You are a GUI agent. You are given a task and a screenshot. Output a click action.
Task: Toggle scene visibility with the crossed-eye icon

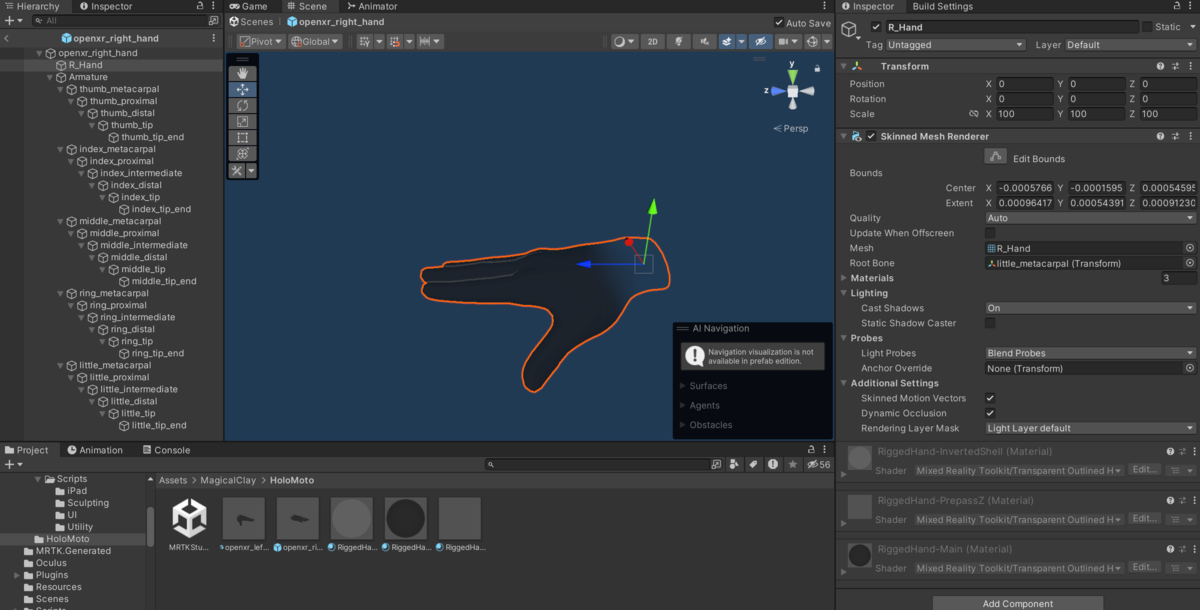pyautogui.click(x=761, y=41)
